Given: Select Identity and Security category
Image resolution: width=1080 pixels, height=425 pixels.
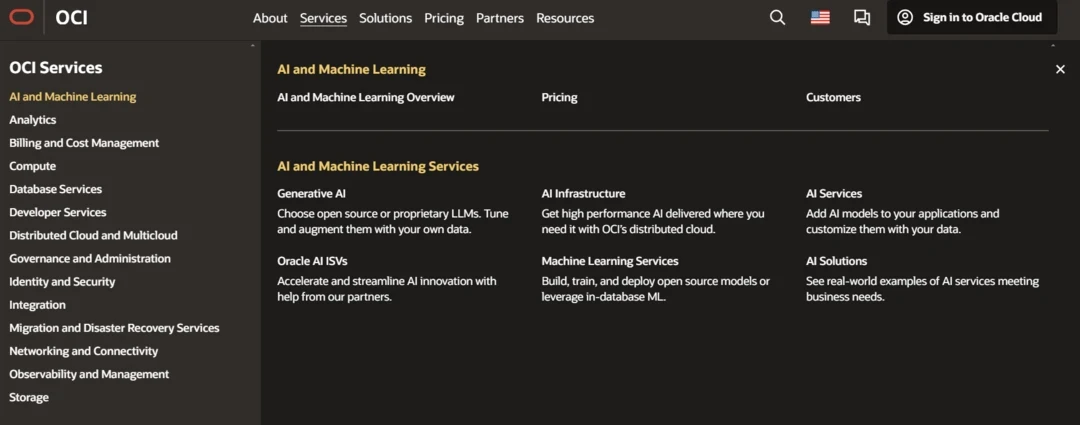Looking at the screenshot, I should [x=62, y=282].
